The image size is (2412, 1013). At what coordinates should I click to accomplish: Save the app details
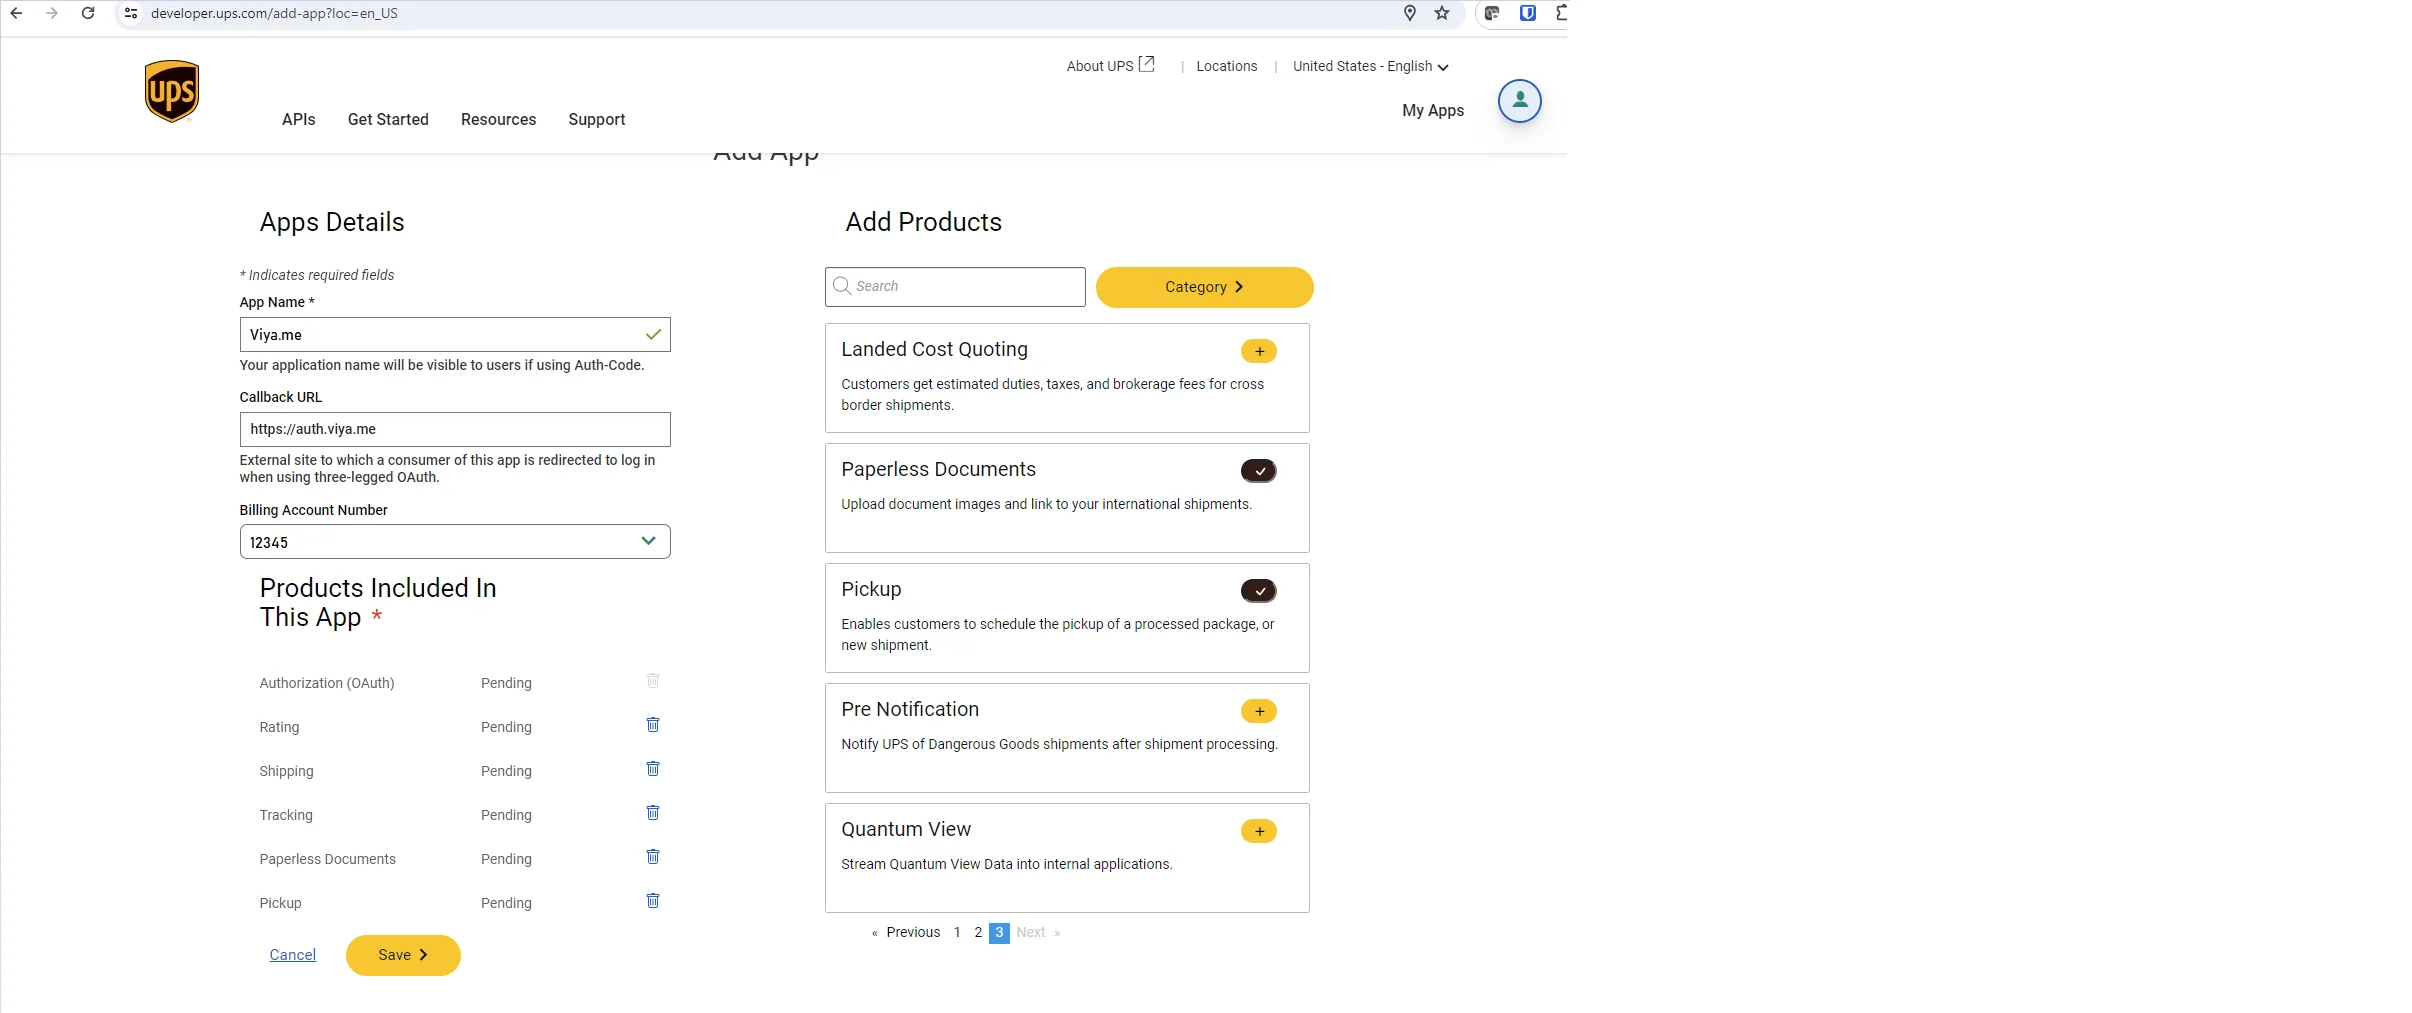coord(402,955)
